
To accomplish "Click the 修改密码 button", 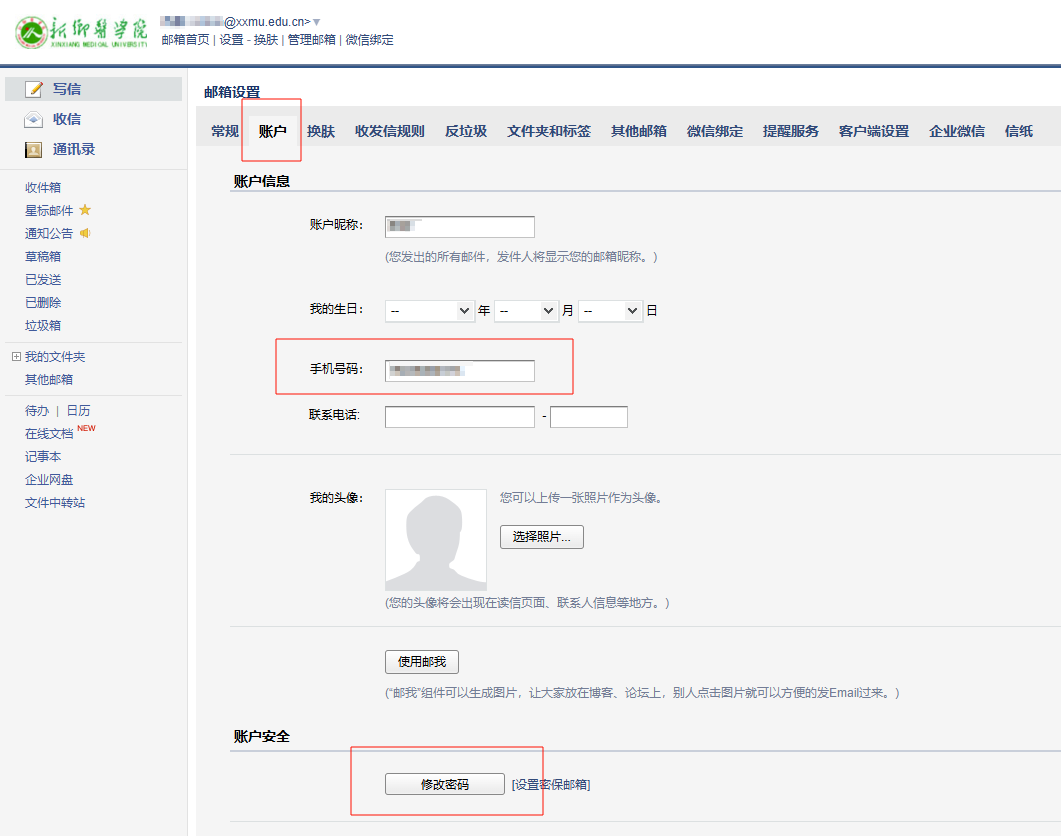I will [x=444, y=784].
